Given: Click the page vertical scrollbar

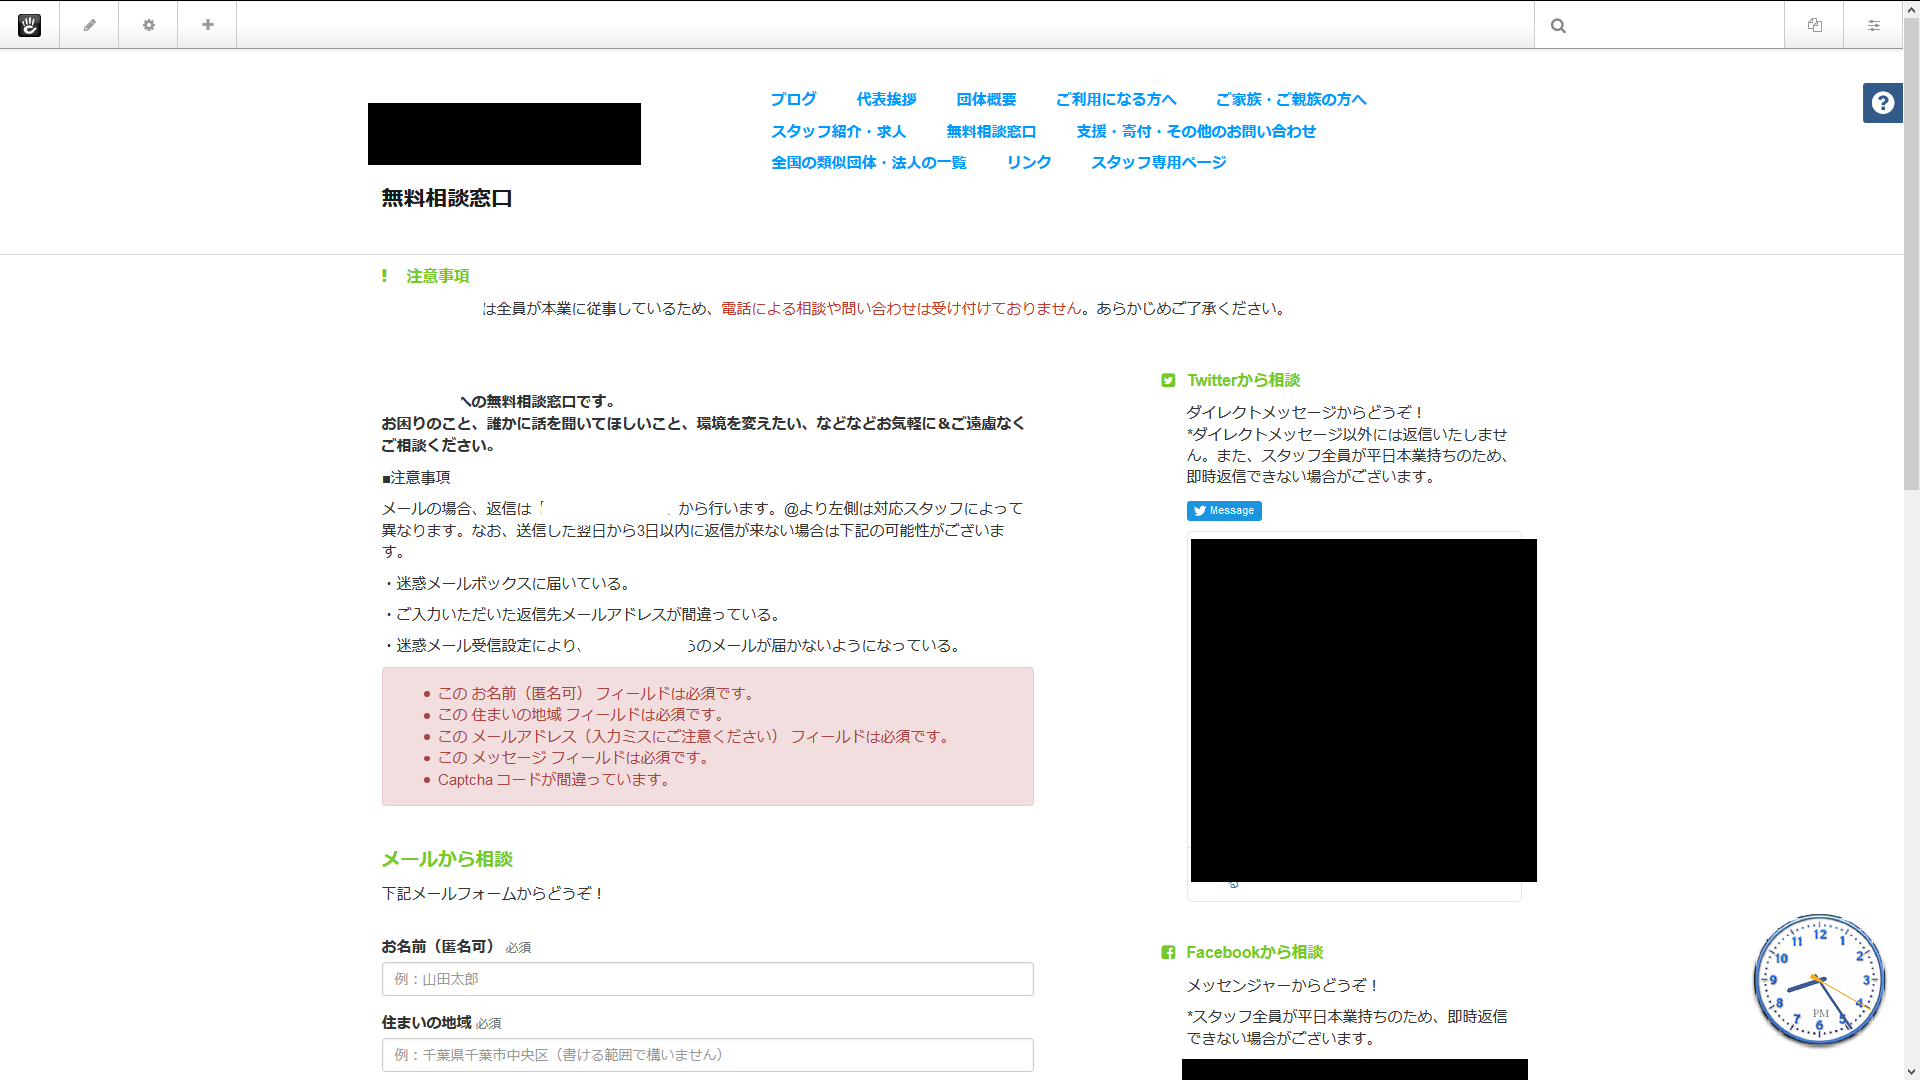Looking at the screenshot, I should coord(1911,255).
